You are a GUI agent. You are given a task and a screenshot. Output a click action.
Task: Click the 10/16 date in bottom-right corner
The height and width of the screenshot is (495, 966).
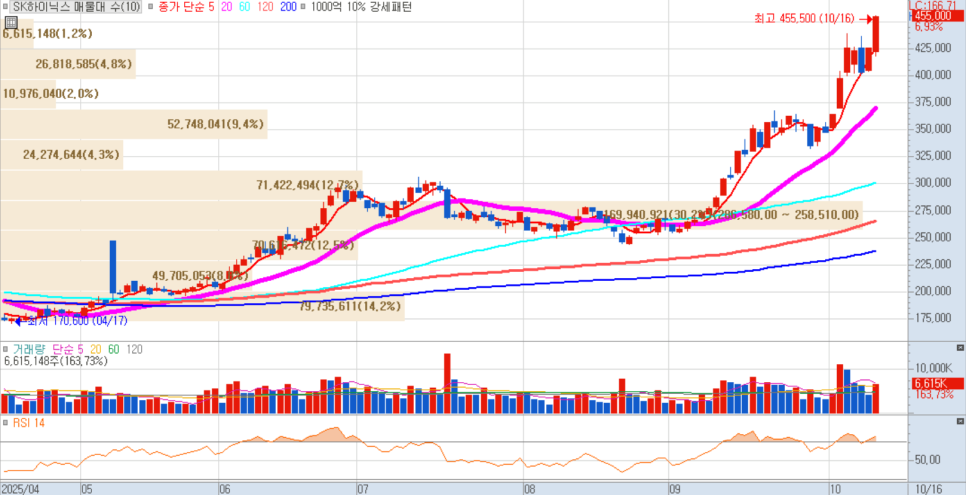click(929, 488)
